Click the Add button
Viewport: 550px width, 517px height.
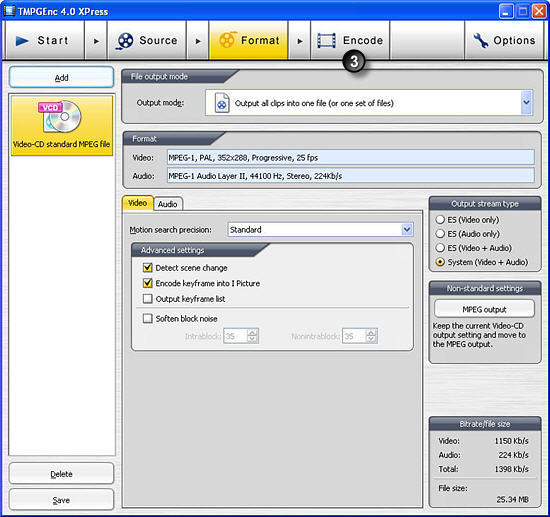pyautogui.click(x=61, y=77)
